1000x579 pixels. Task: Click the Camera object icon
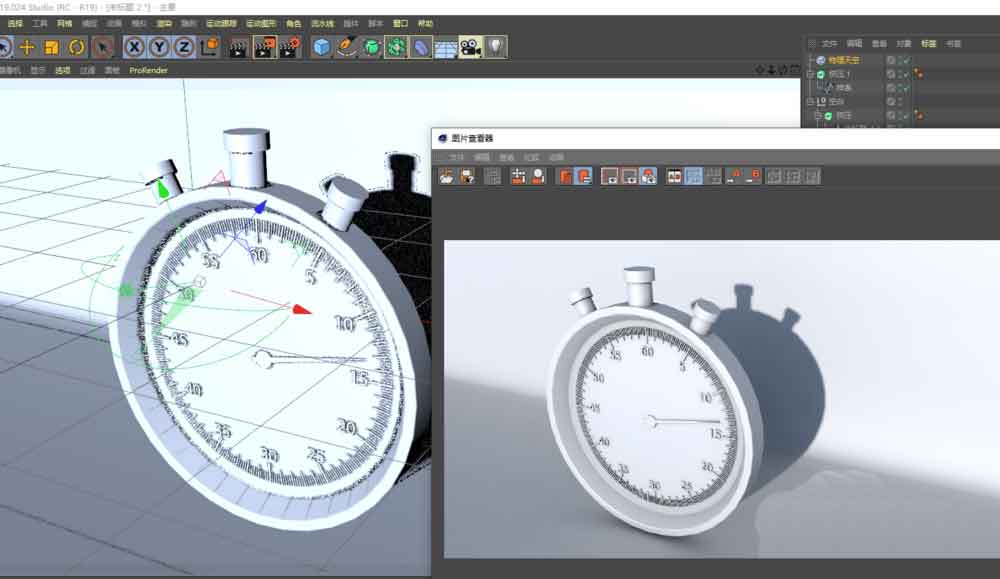coord(470,47)
